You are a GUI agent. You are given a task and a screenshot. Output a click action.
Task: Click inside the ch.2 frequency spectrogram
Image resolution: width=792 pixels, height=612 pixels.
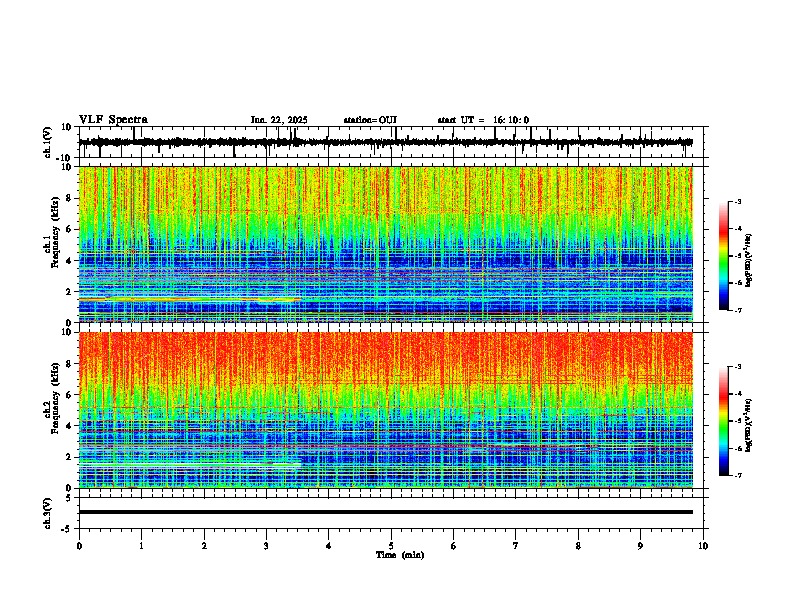(x=385, y=410)
